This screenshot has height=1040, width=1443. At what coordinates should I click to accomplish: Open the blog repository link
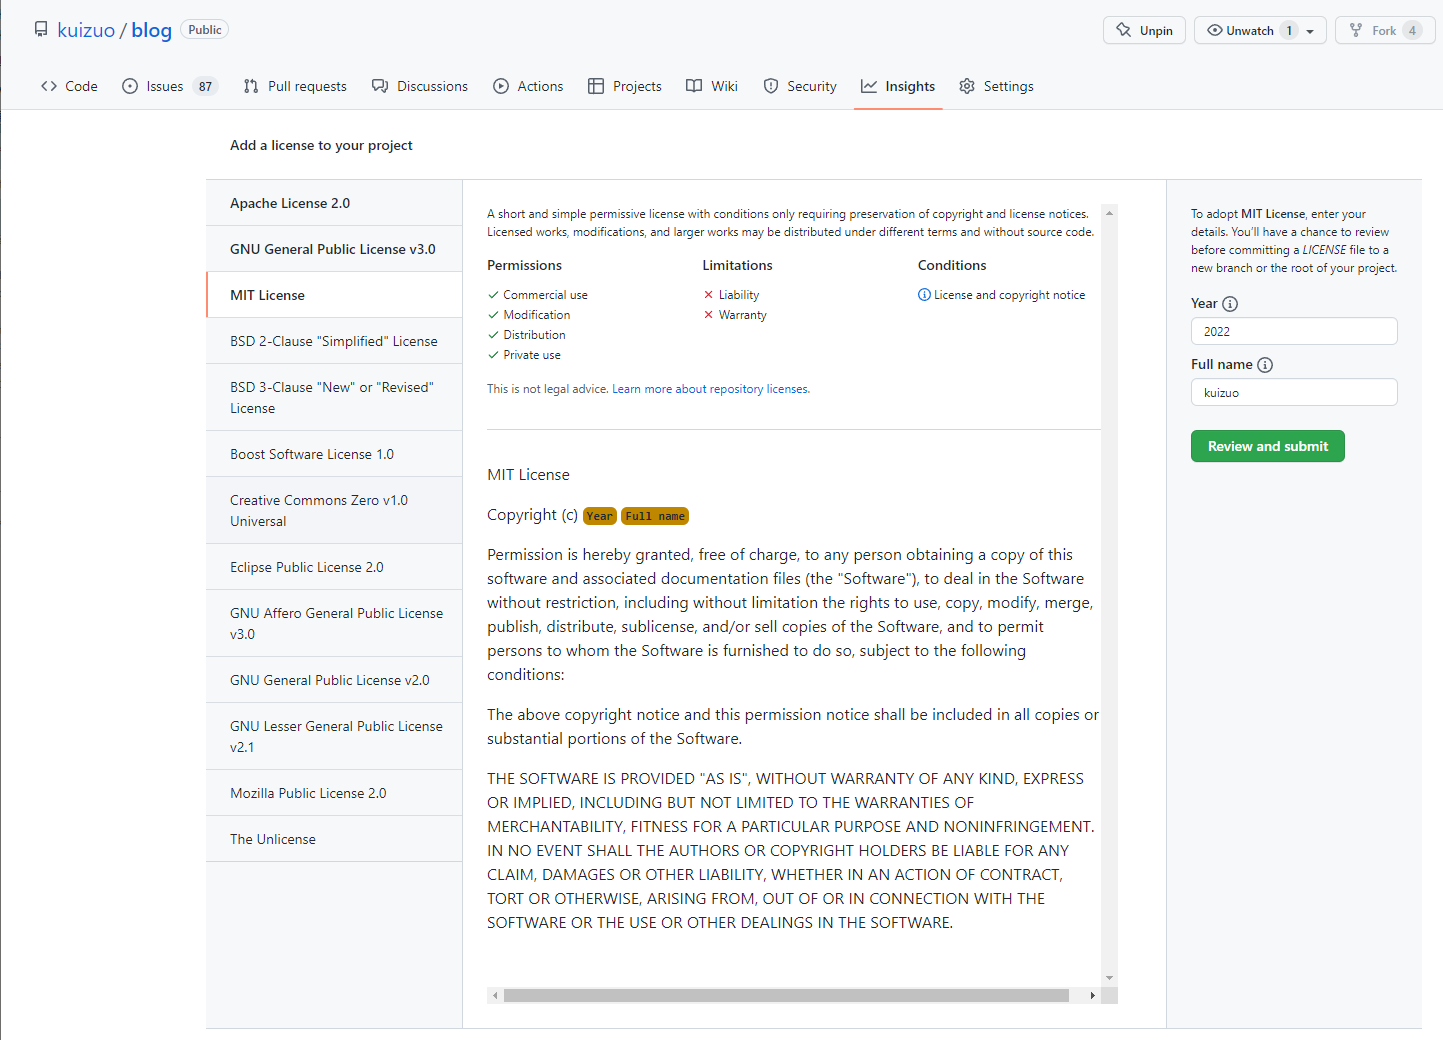click(151, 30)
